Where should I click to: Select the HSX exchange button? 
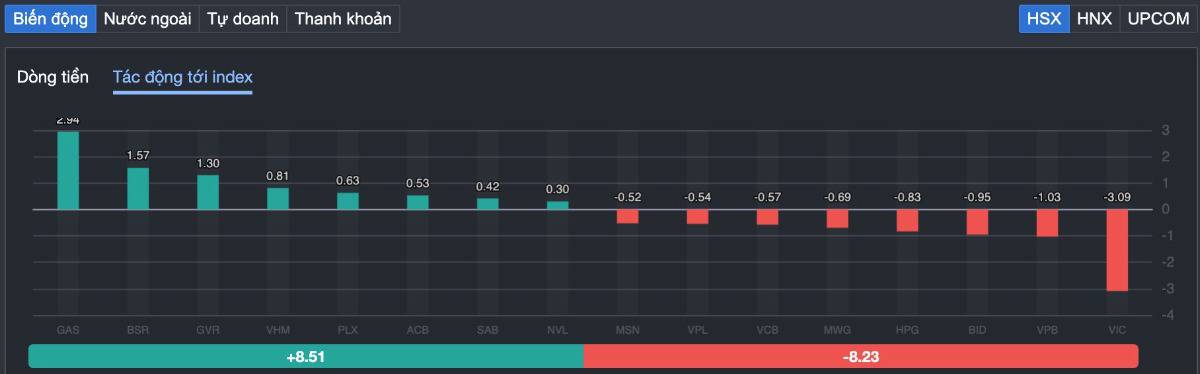1044,18
